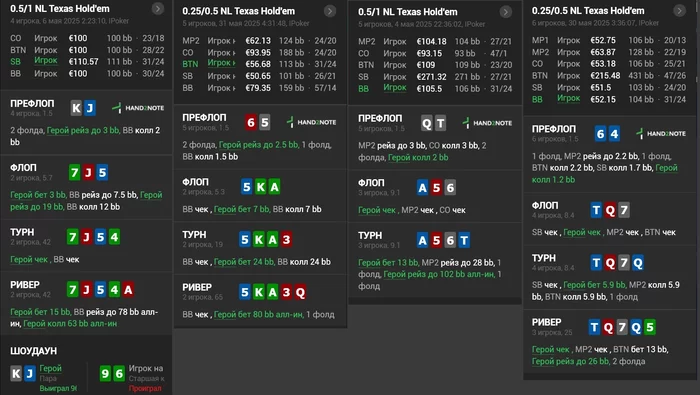Click 'Герой бет 80 bb алл-ин' river action
The height and width of the screenshot is (395, 700).
pos(258,315)
